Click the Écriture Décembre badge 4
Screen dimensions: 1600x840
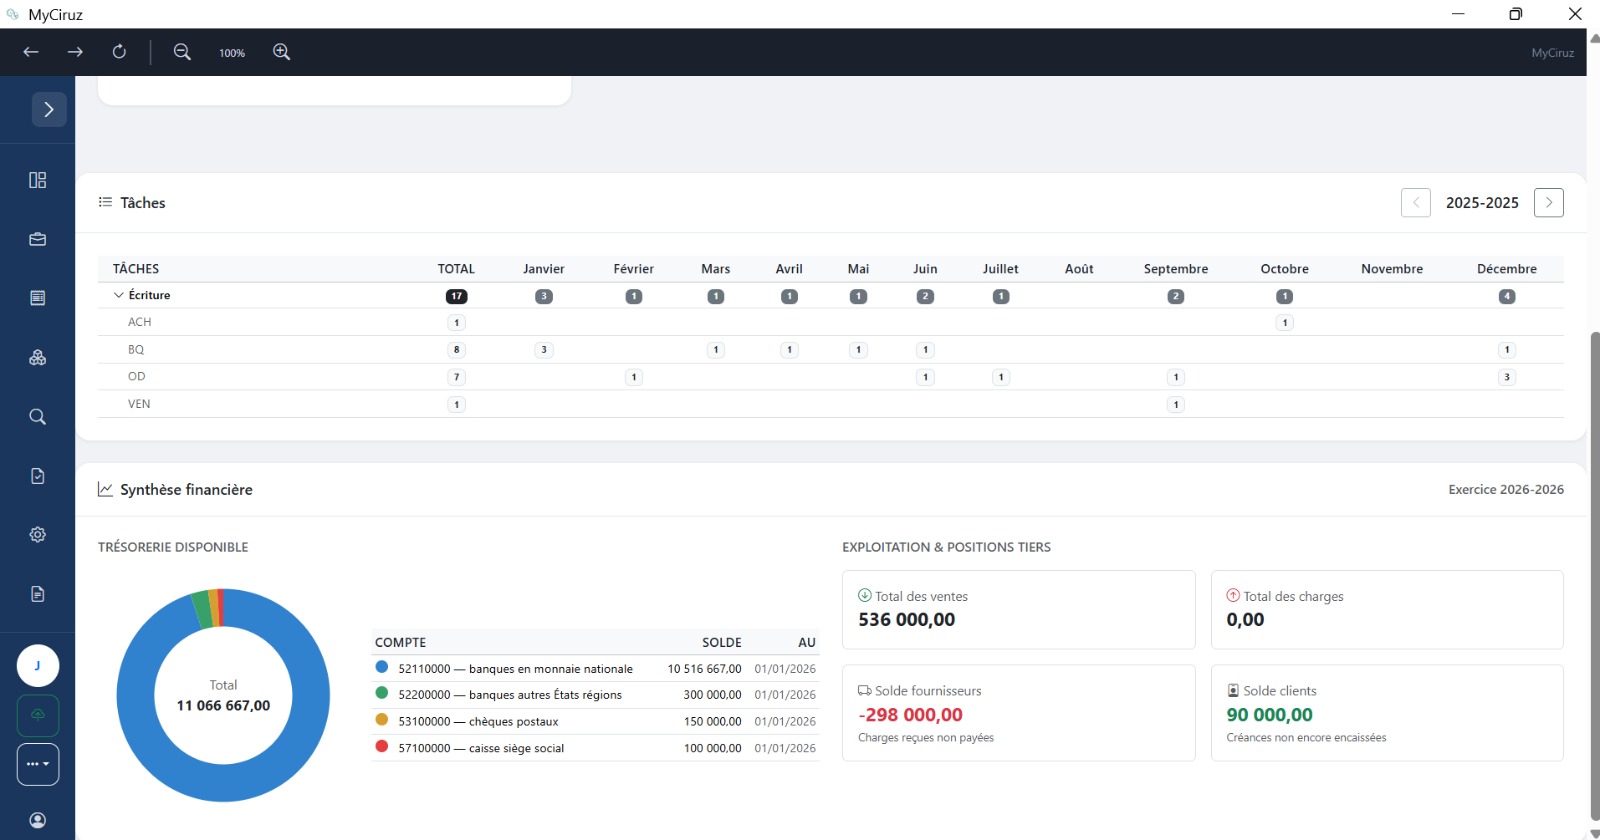click(1507, 296)
